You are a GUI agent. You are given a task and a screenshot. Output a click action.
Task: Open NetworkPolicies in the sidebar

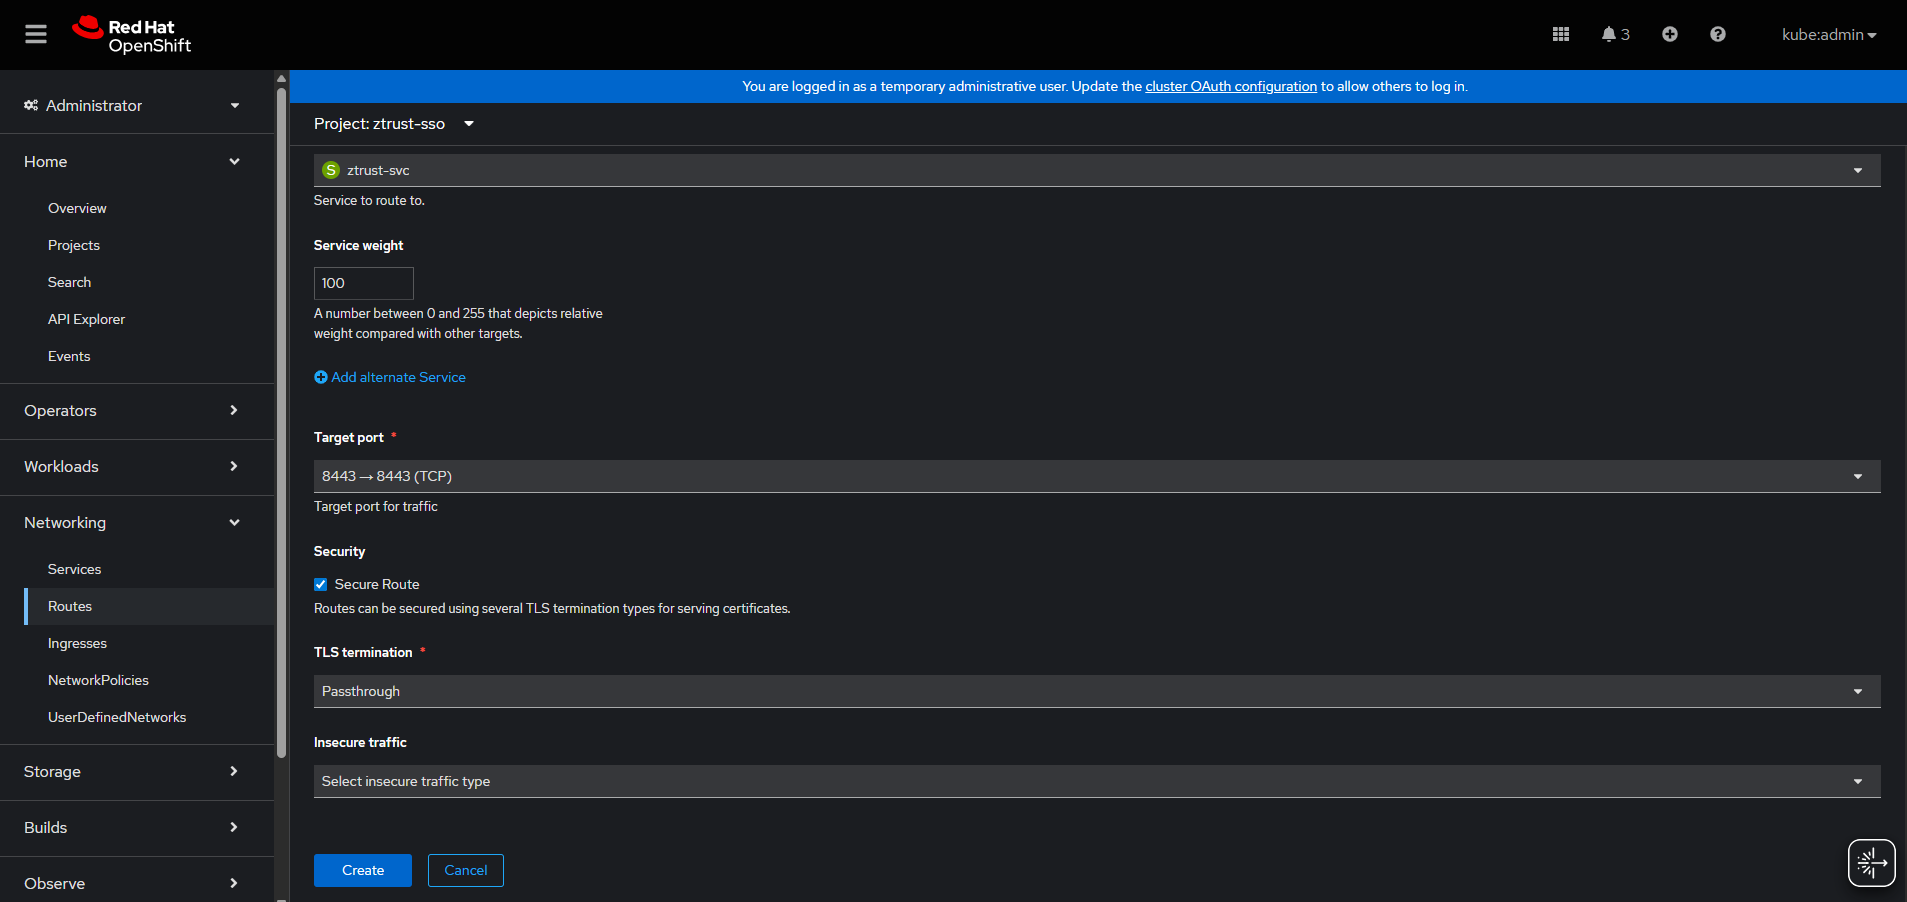[x=98, y=681]
